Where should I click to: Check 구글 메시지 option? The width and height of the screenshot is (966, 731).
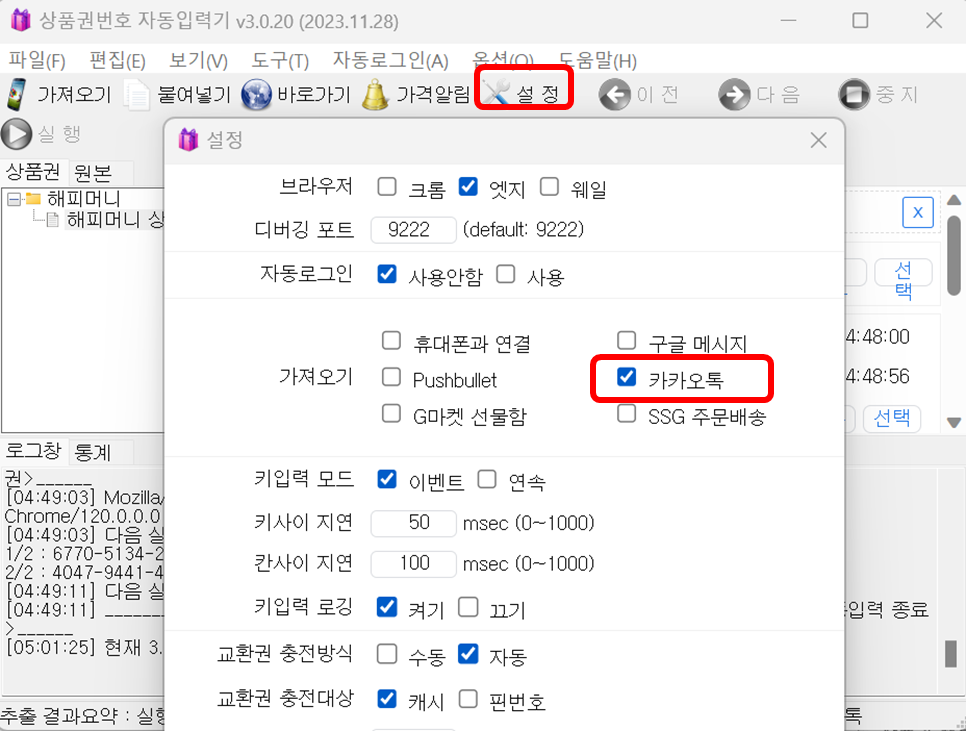(x=627, y=341)
